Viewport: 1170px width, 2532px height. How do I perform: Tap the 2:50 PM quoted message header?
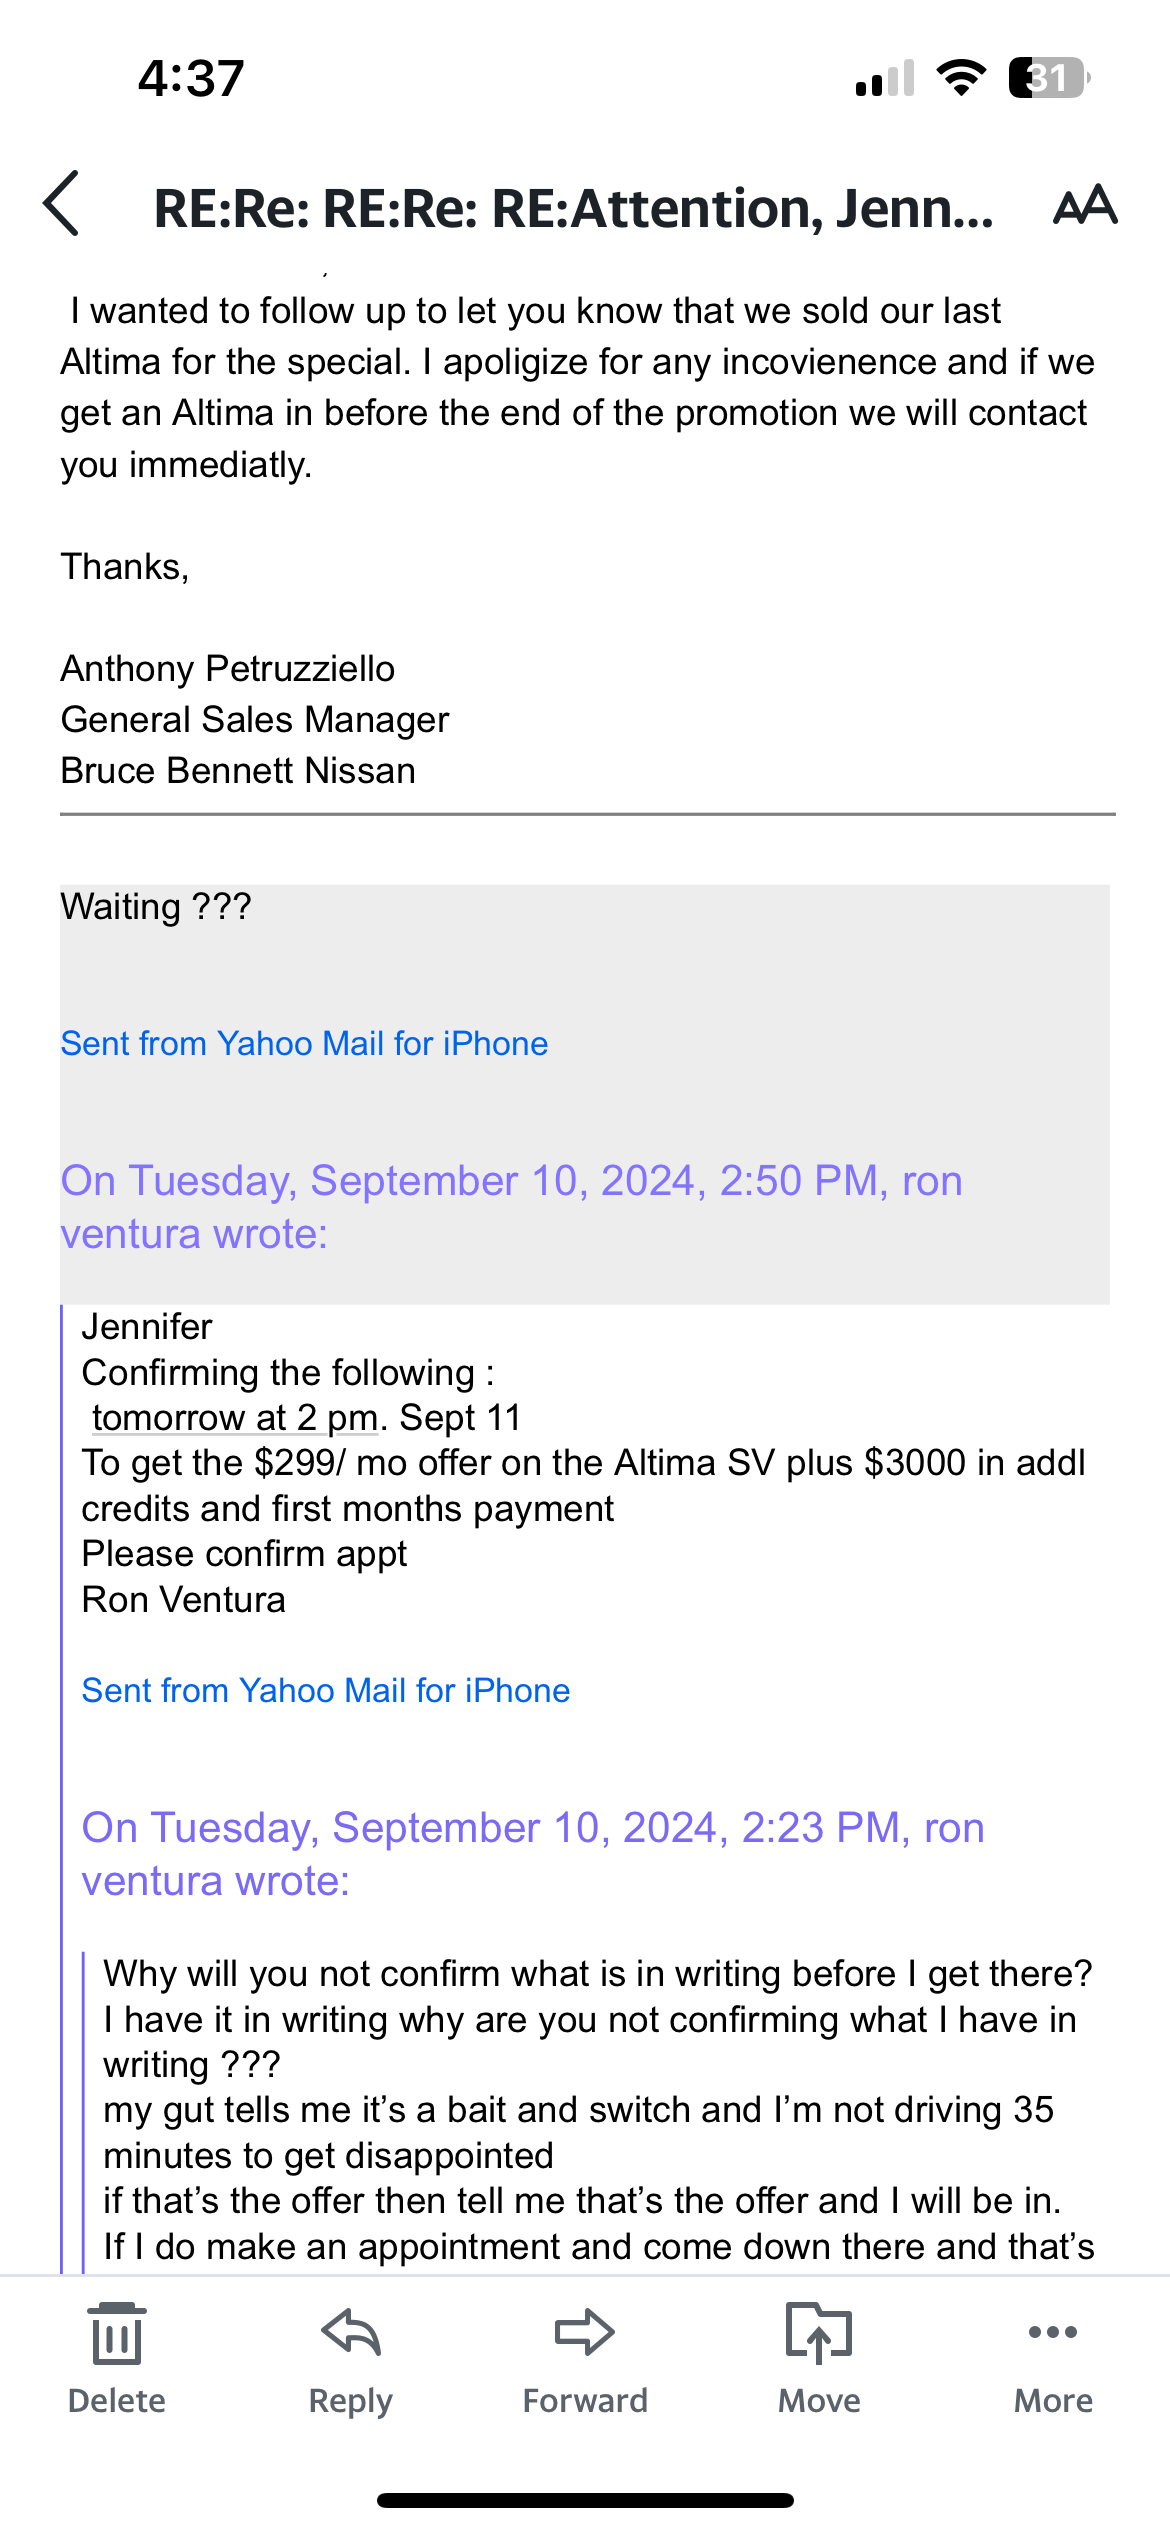tap(511, 1207)
